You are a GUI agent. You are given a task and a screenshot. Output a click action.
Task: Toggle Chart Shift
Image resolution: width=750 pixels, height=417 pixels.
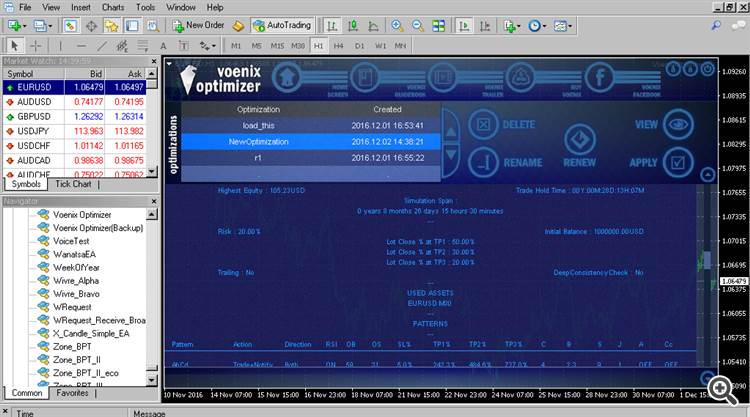tap(485, 26)
